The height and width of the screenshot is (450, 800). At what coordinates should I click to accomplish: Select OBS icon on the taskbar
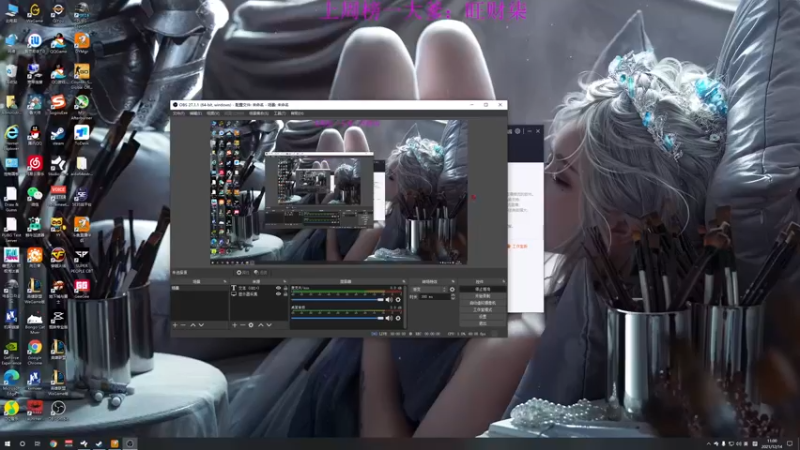click(130, 444)
